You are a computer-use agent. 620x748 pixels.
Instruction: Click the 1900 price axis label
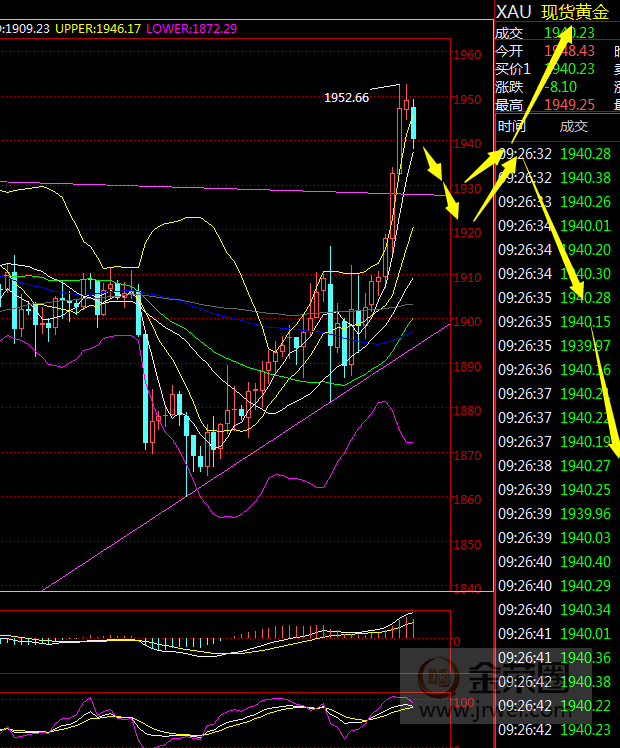[x=467, y=322]
